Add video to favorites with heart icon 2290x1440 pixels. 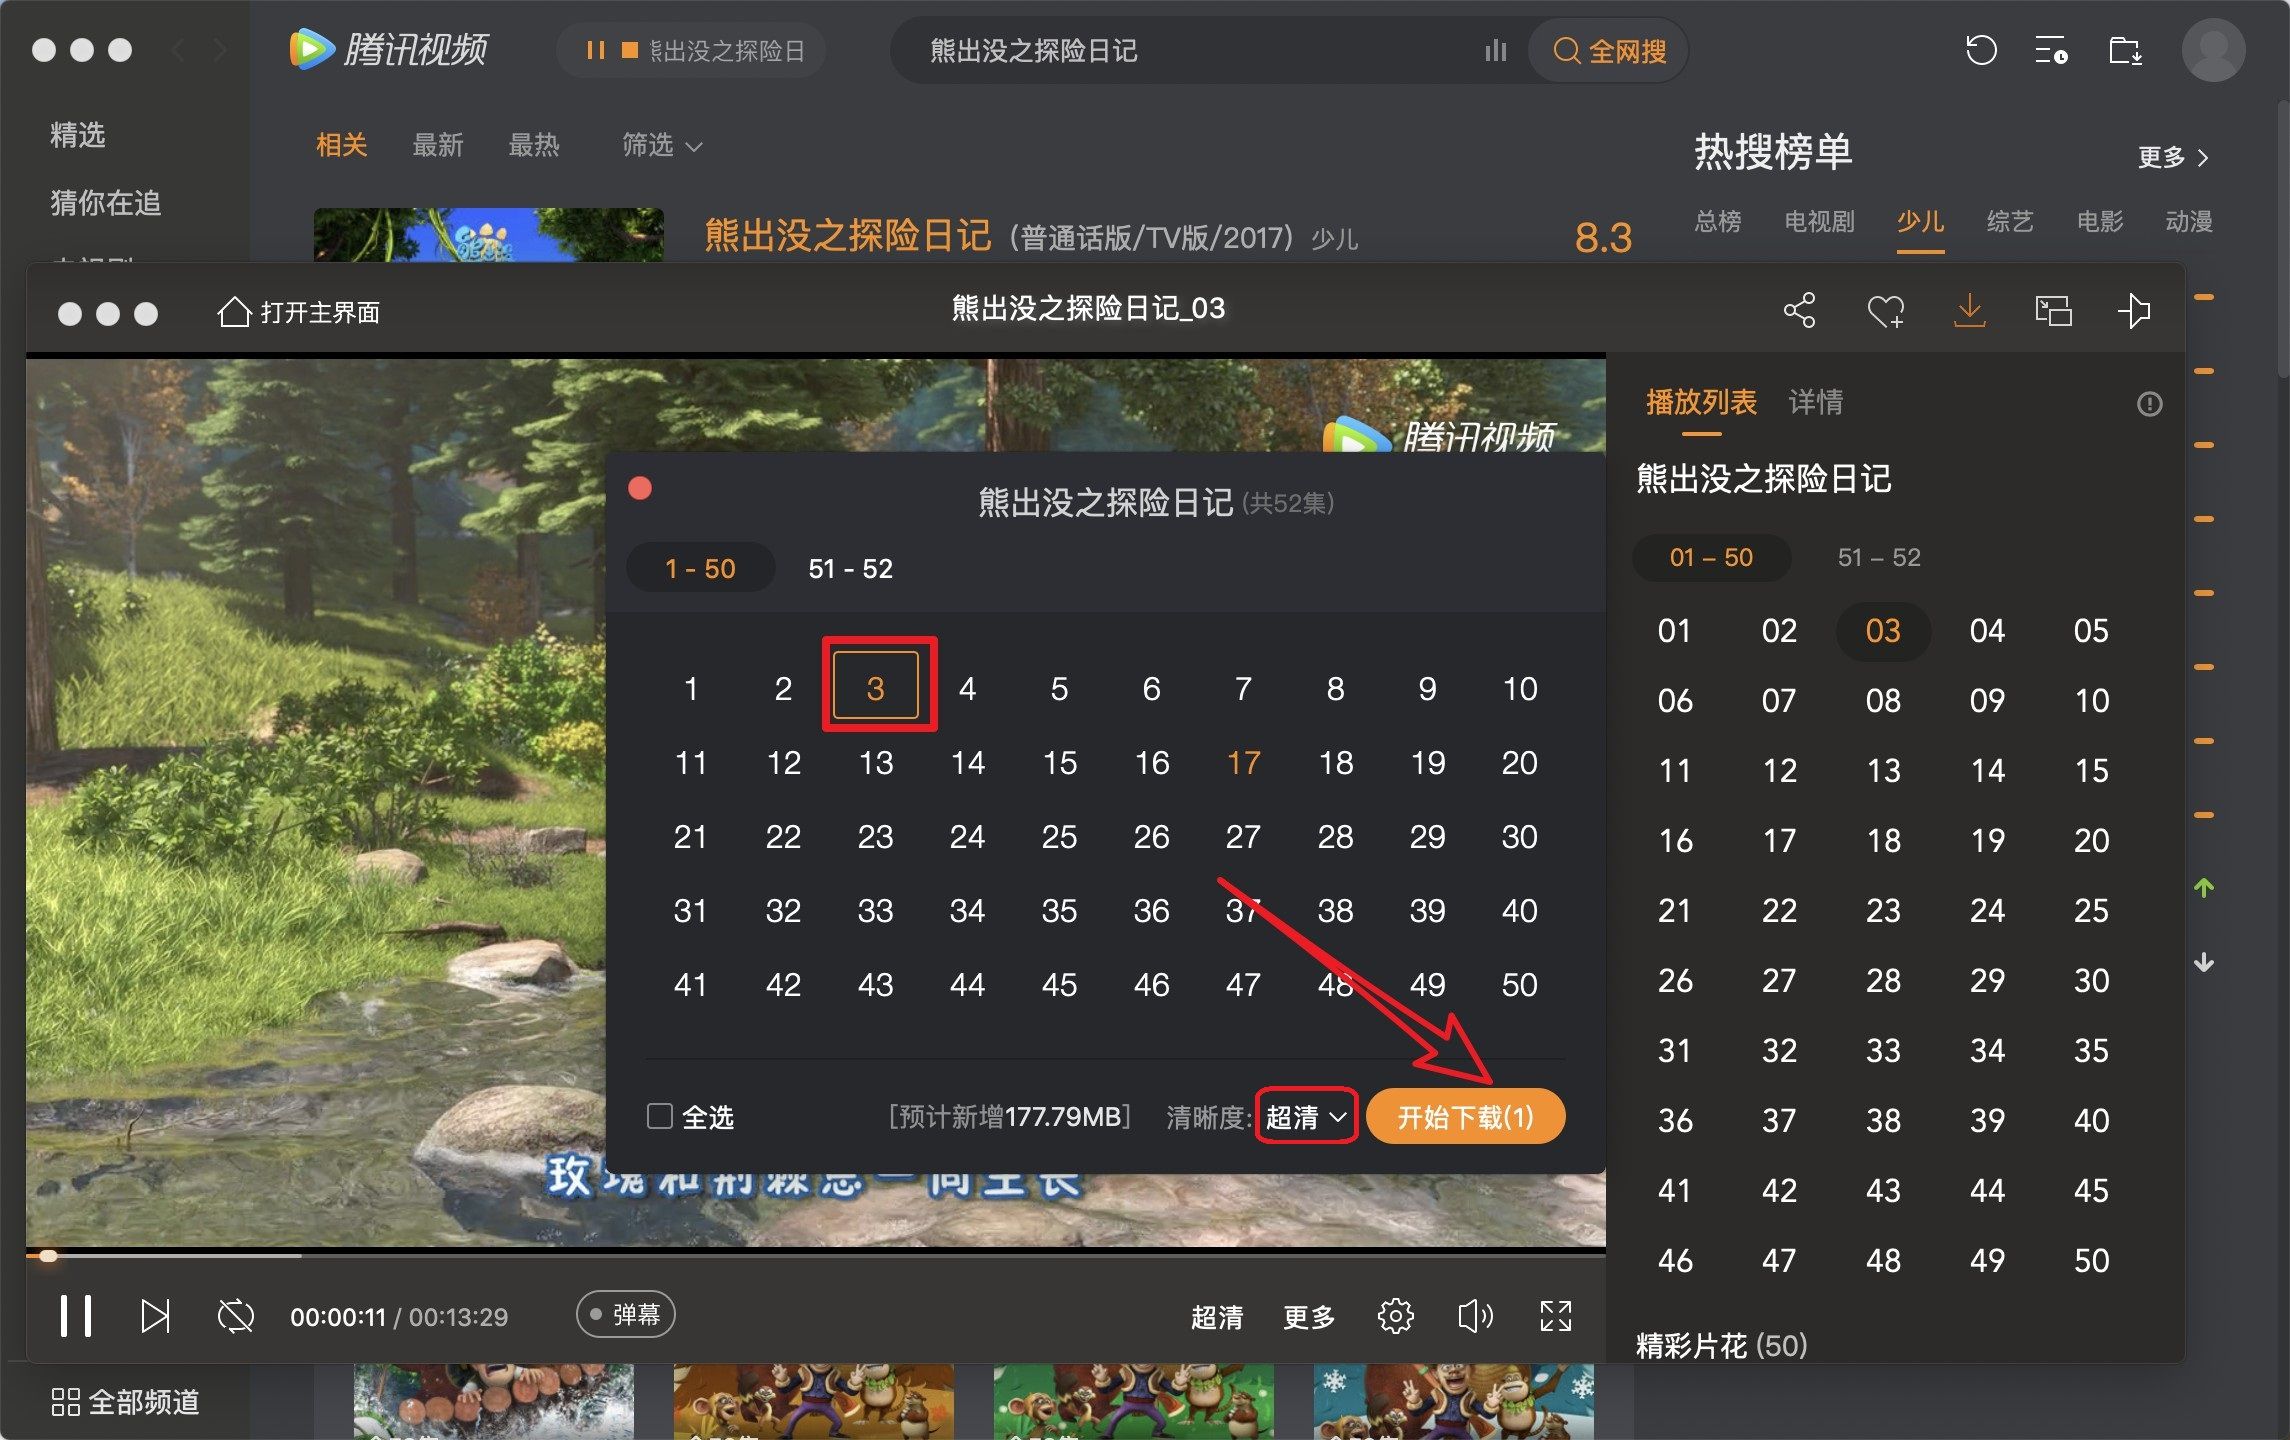click(1885, 311)
